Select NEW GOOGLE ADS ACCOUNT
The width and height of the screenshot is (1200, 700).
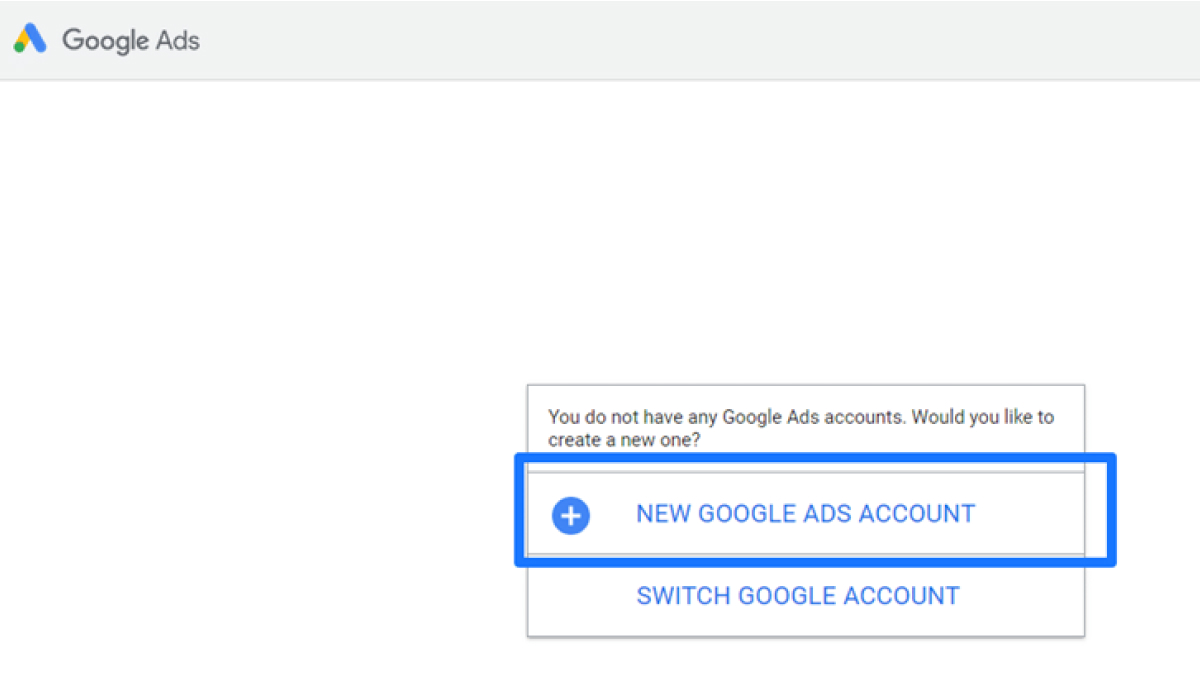(x=805, y=514)
